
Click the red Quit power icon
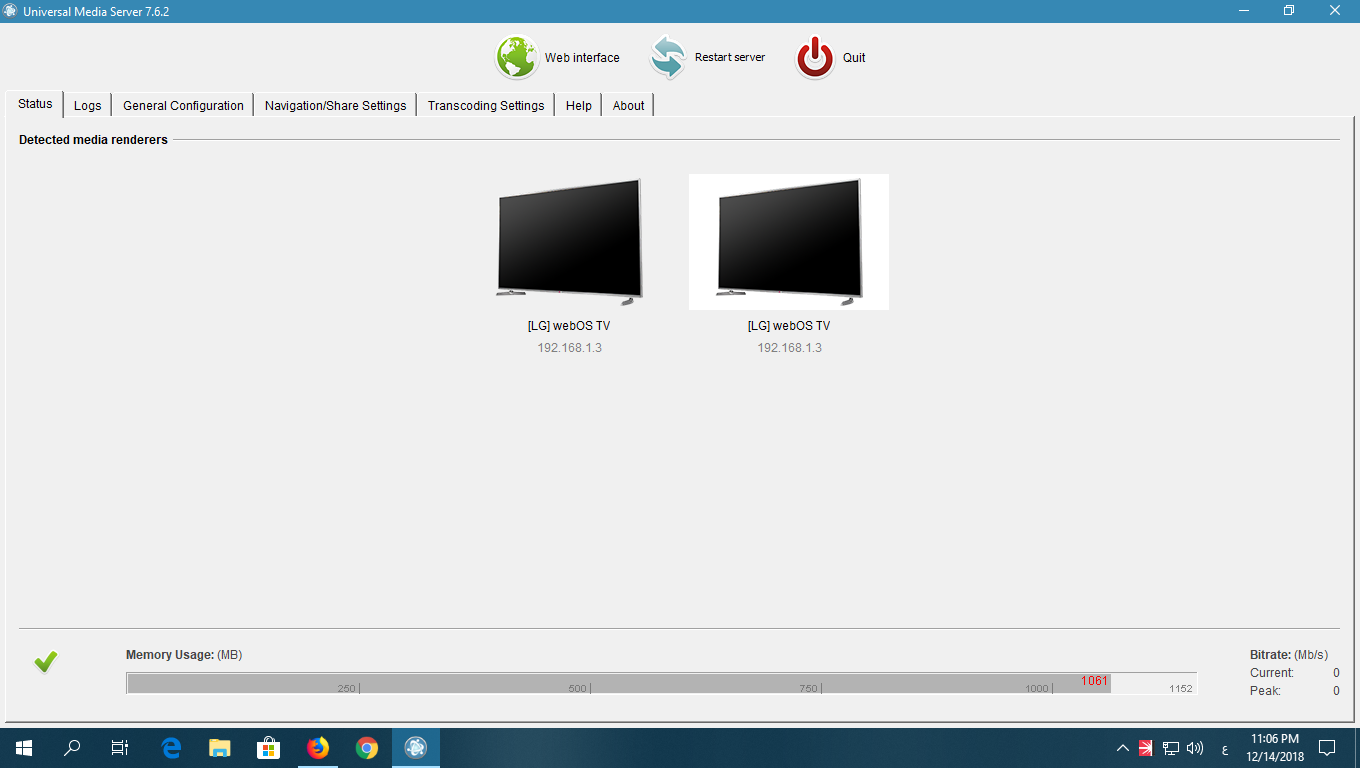tap(815, 57)
